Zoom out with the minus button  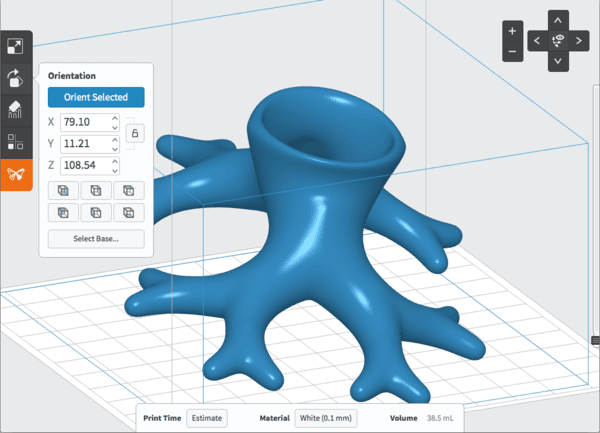point(512,50)
